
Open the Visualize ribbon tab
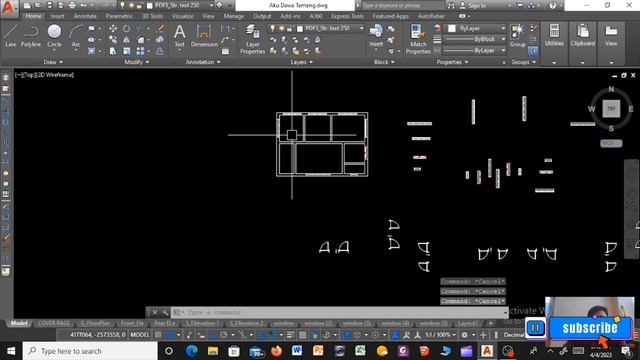pyautogui.click(x=182, y=16)
